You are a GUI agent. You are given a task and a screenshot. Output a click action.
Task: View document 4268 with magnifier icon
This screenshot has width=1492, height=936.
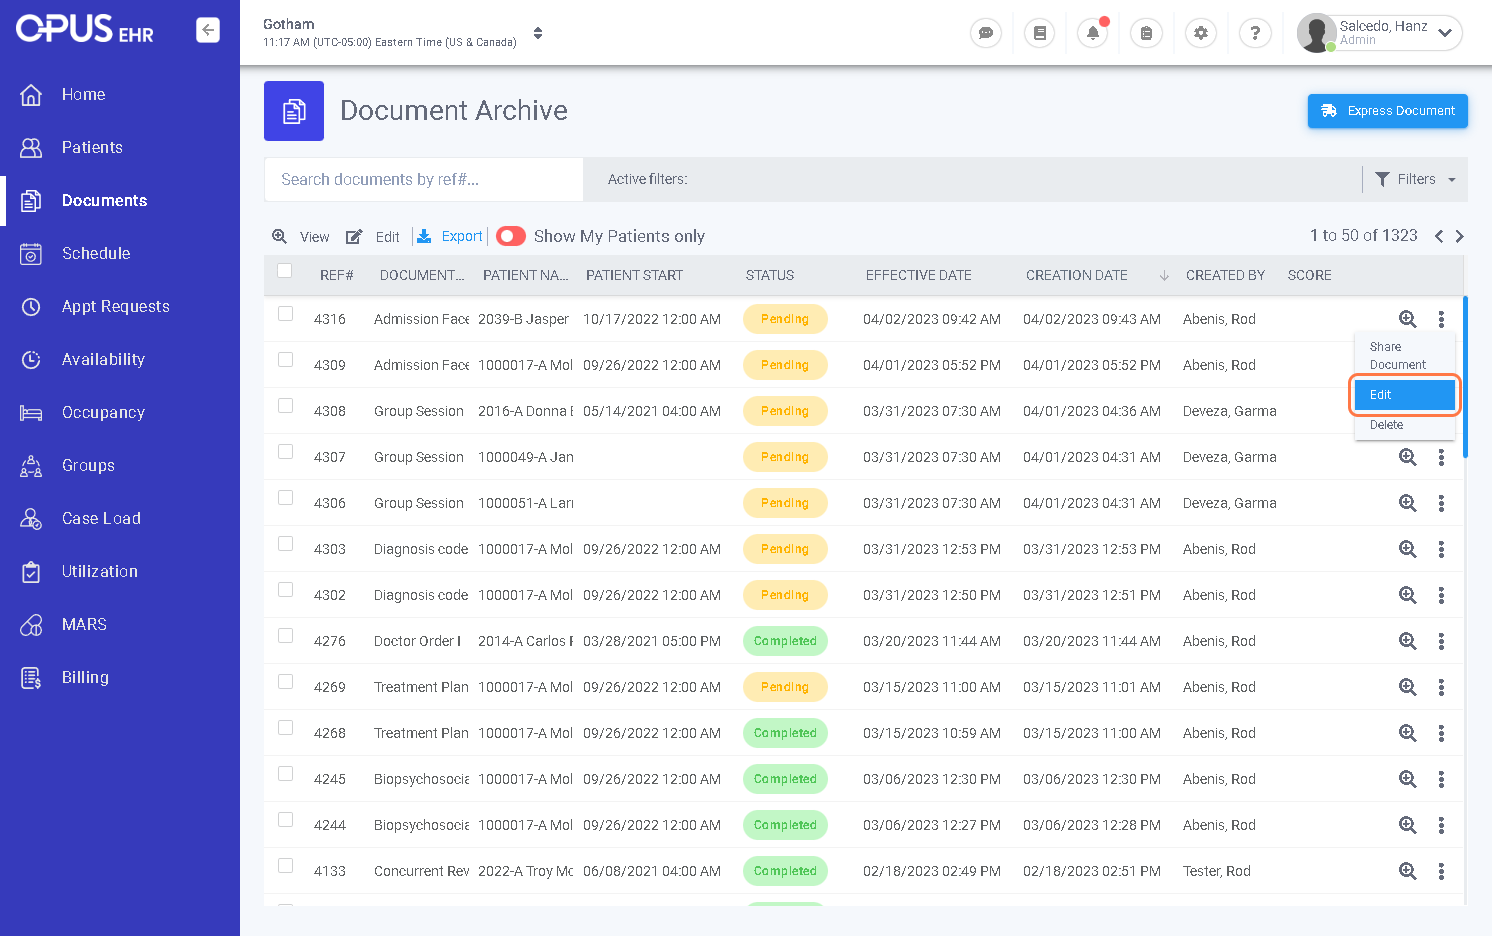pyautogui.click(x=1408, y=733)
